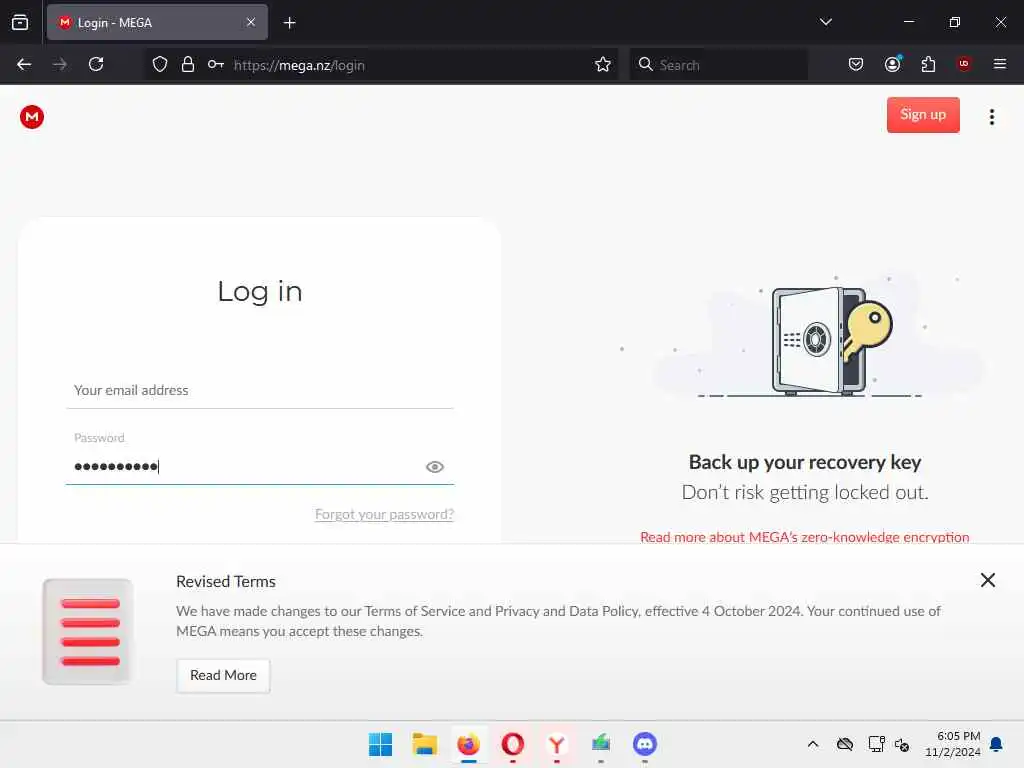
Task: Click the Read More button
Action: (223, 675)
